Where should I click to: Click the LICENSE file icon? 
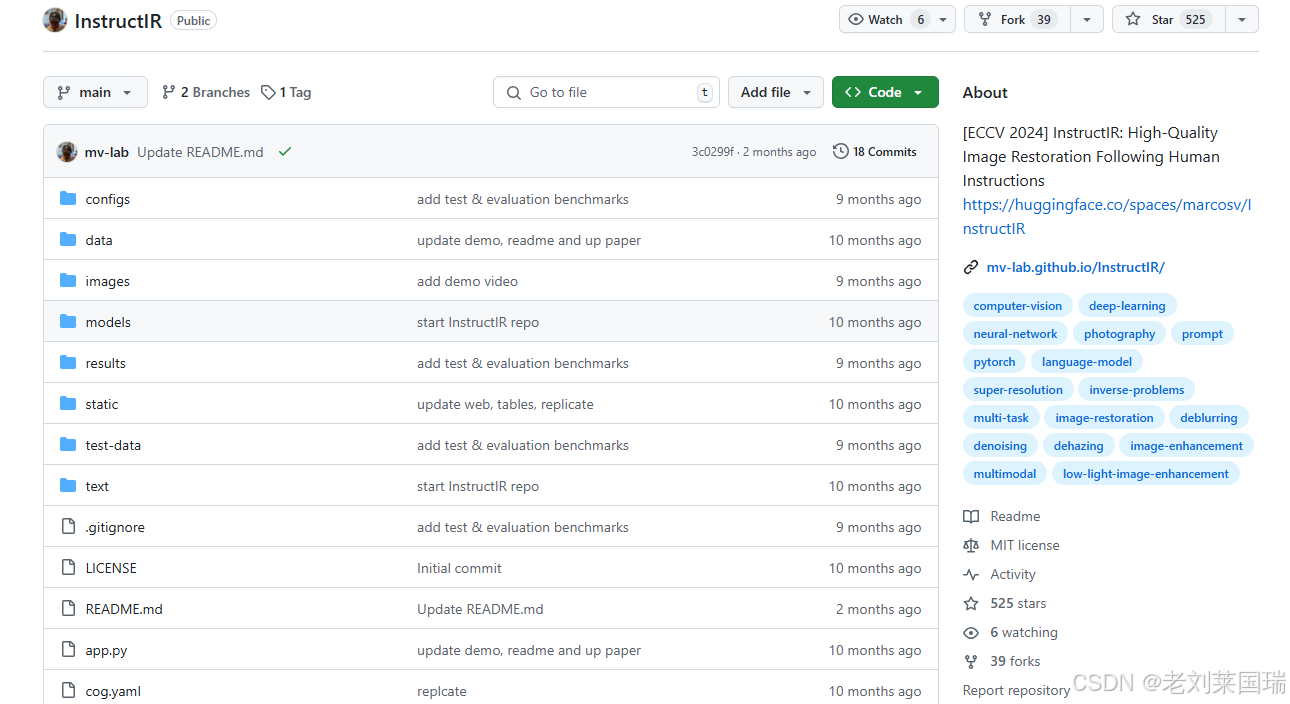(x=68, y=568)
